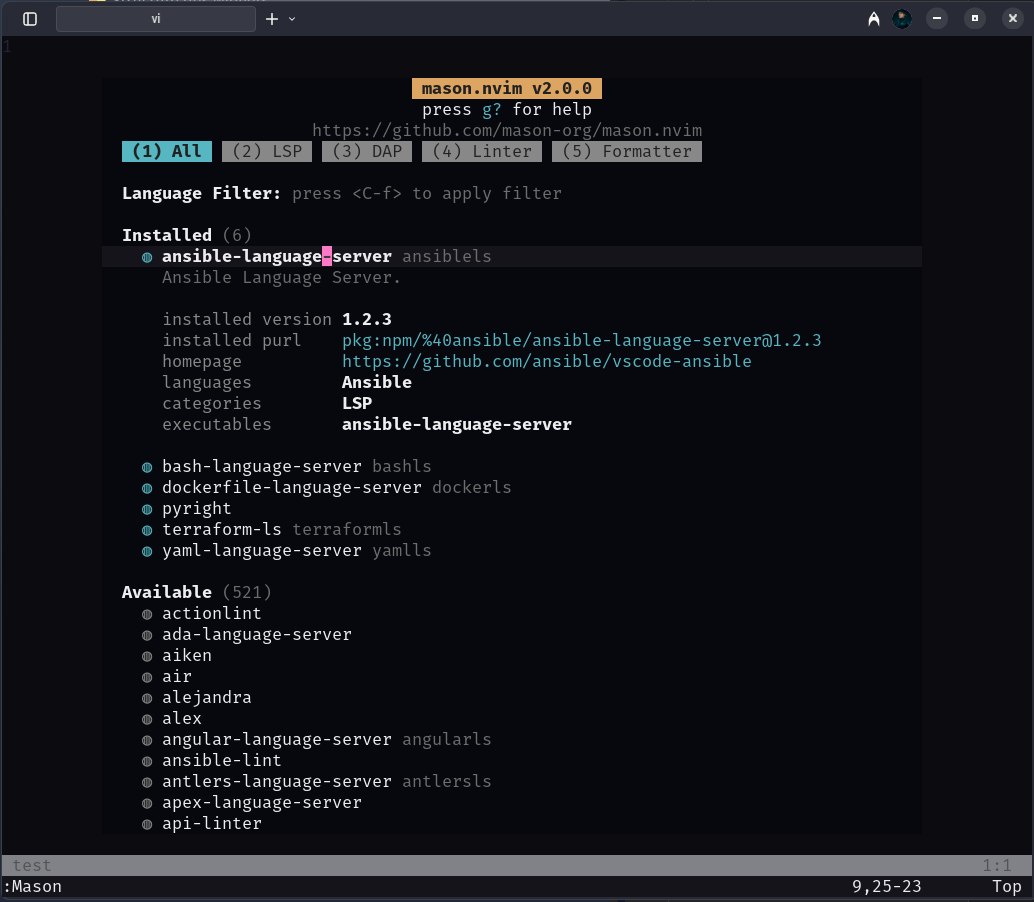
Task: Select the angular-language-server package name
Action: pyautogui.click(x=277, y=740)
